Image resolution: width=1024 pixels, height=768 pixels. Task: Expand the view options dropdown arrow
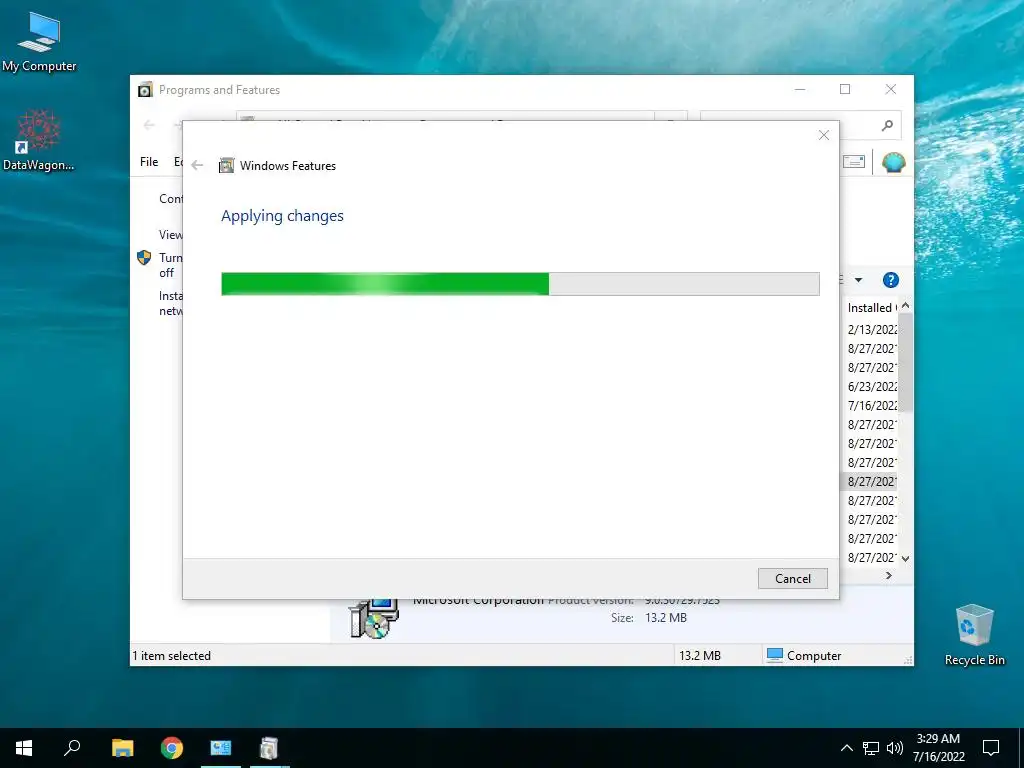[x=858, y=280]
